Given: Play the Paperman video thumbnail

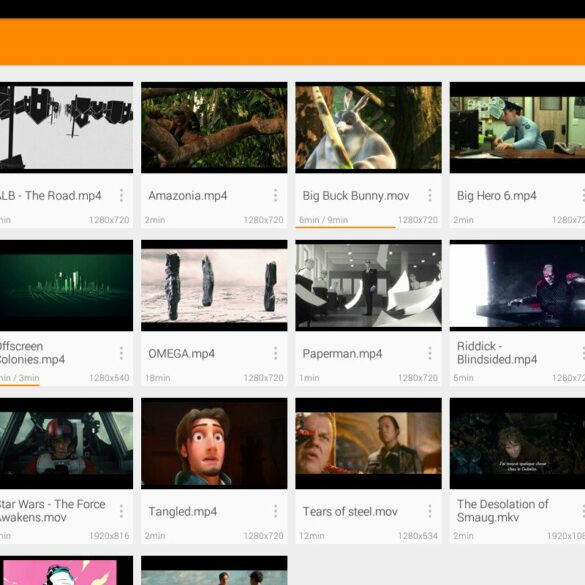Looking at the screenshot, I should [x=369, y=285].
